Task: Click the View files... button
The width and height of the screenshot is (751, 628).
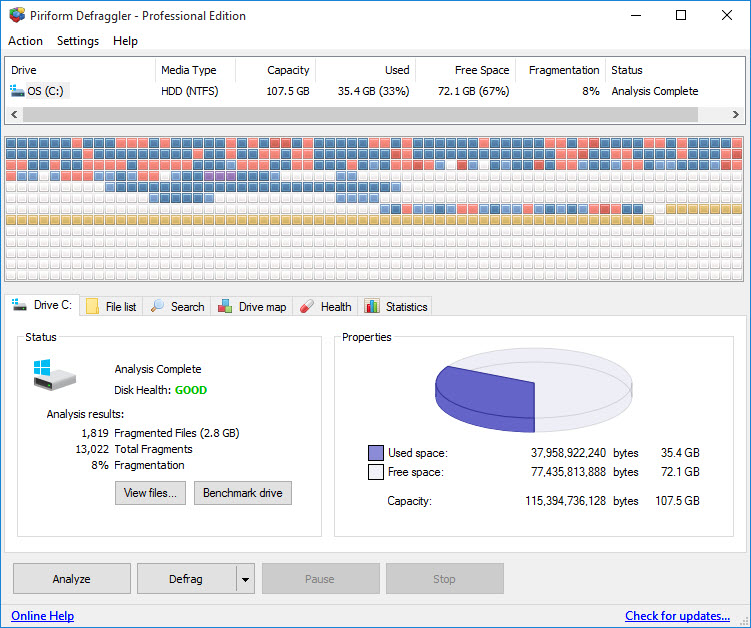Action: [x=150, y=493]
